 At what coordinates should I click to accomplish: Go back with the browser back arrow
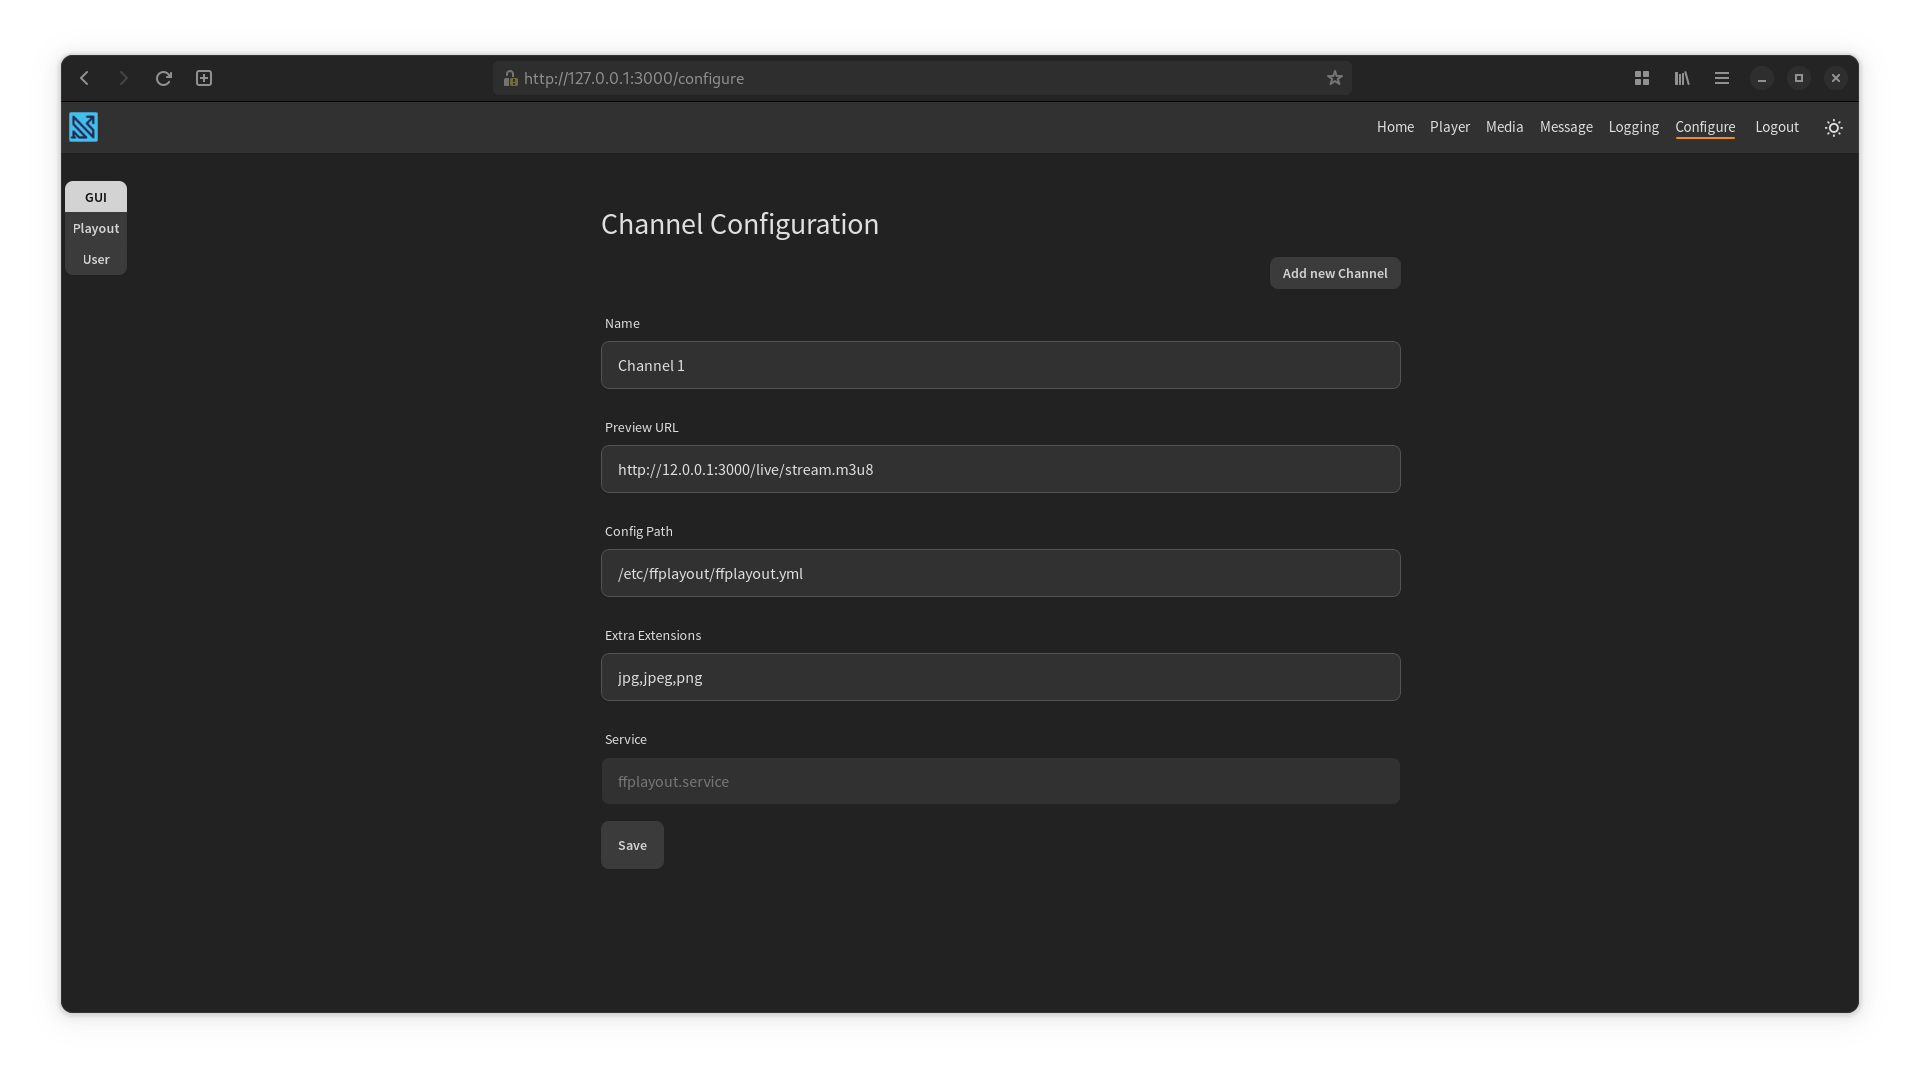[85, 78]
